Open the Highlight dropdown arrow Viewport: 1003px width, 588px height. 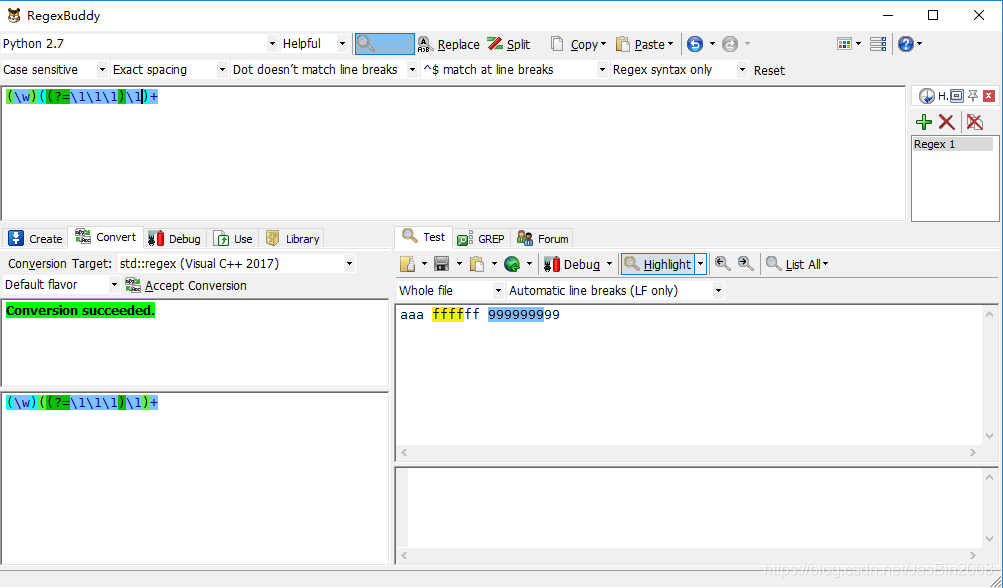(x=700, y=264)
